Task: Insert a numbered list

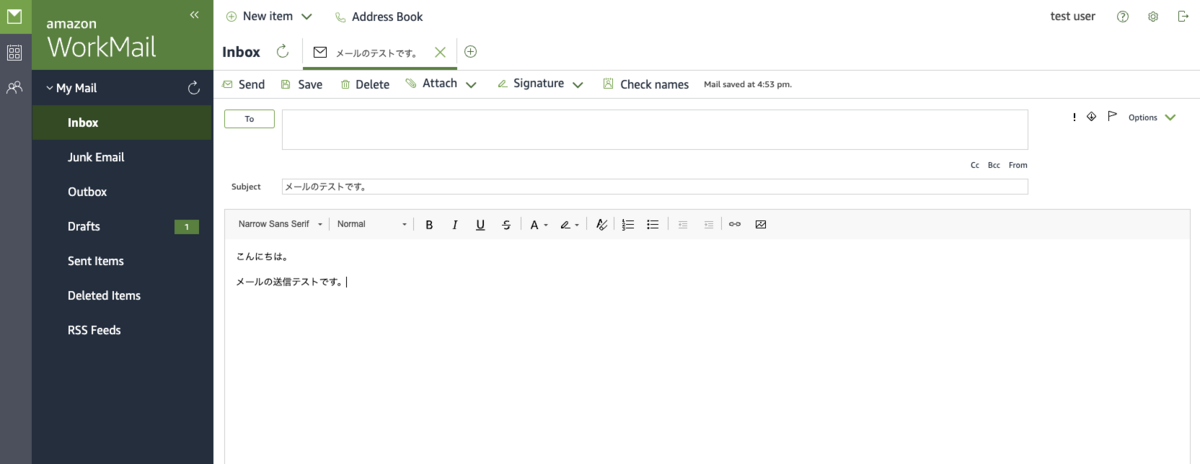Action: (x=628, y=225)
